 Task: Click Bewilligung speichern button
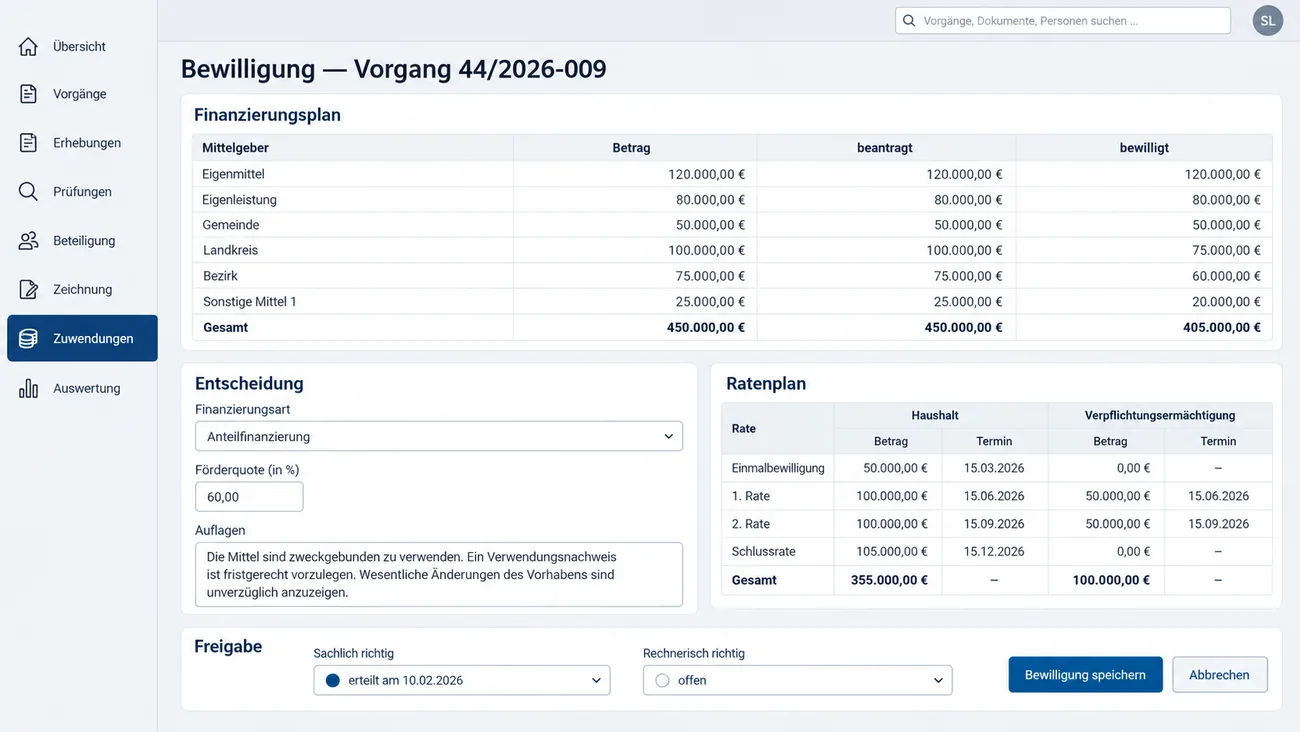point(1085,675)
